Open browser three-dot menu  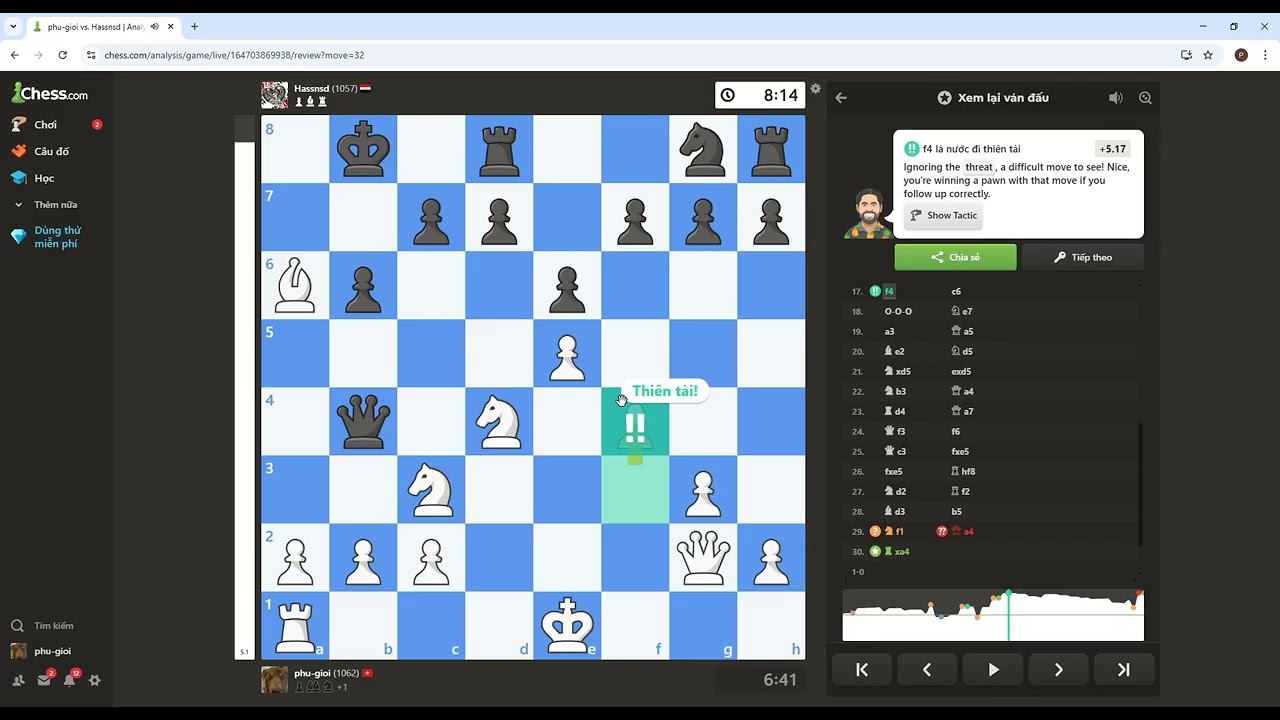point(1266,55)
